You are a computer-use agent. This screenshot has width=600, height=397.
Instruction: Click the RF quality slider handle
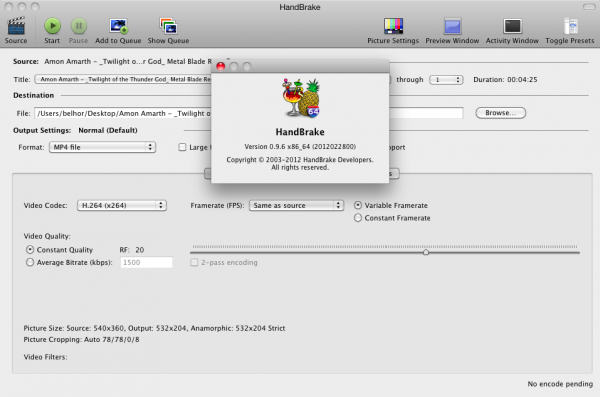[x=426, y=252]
